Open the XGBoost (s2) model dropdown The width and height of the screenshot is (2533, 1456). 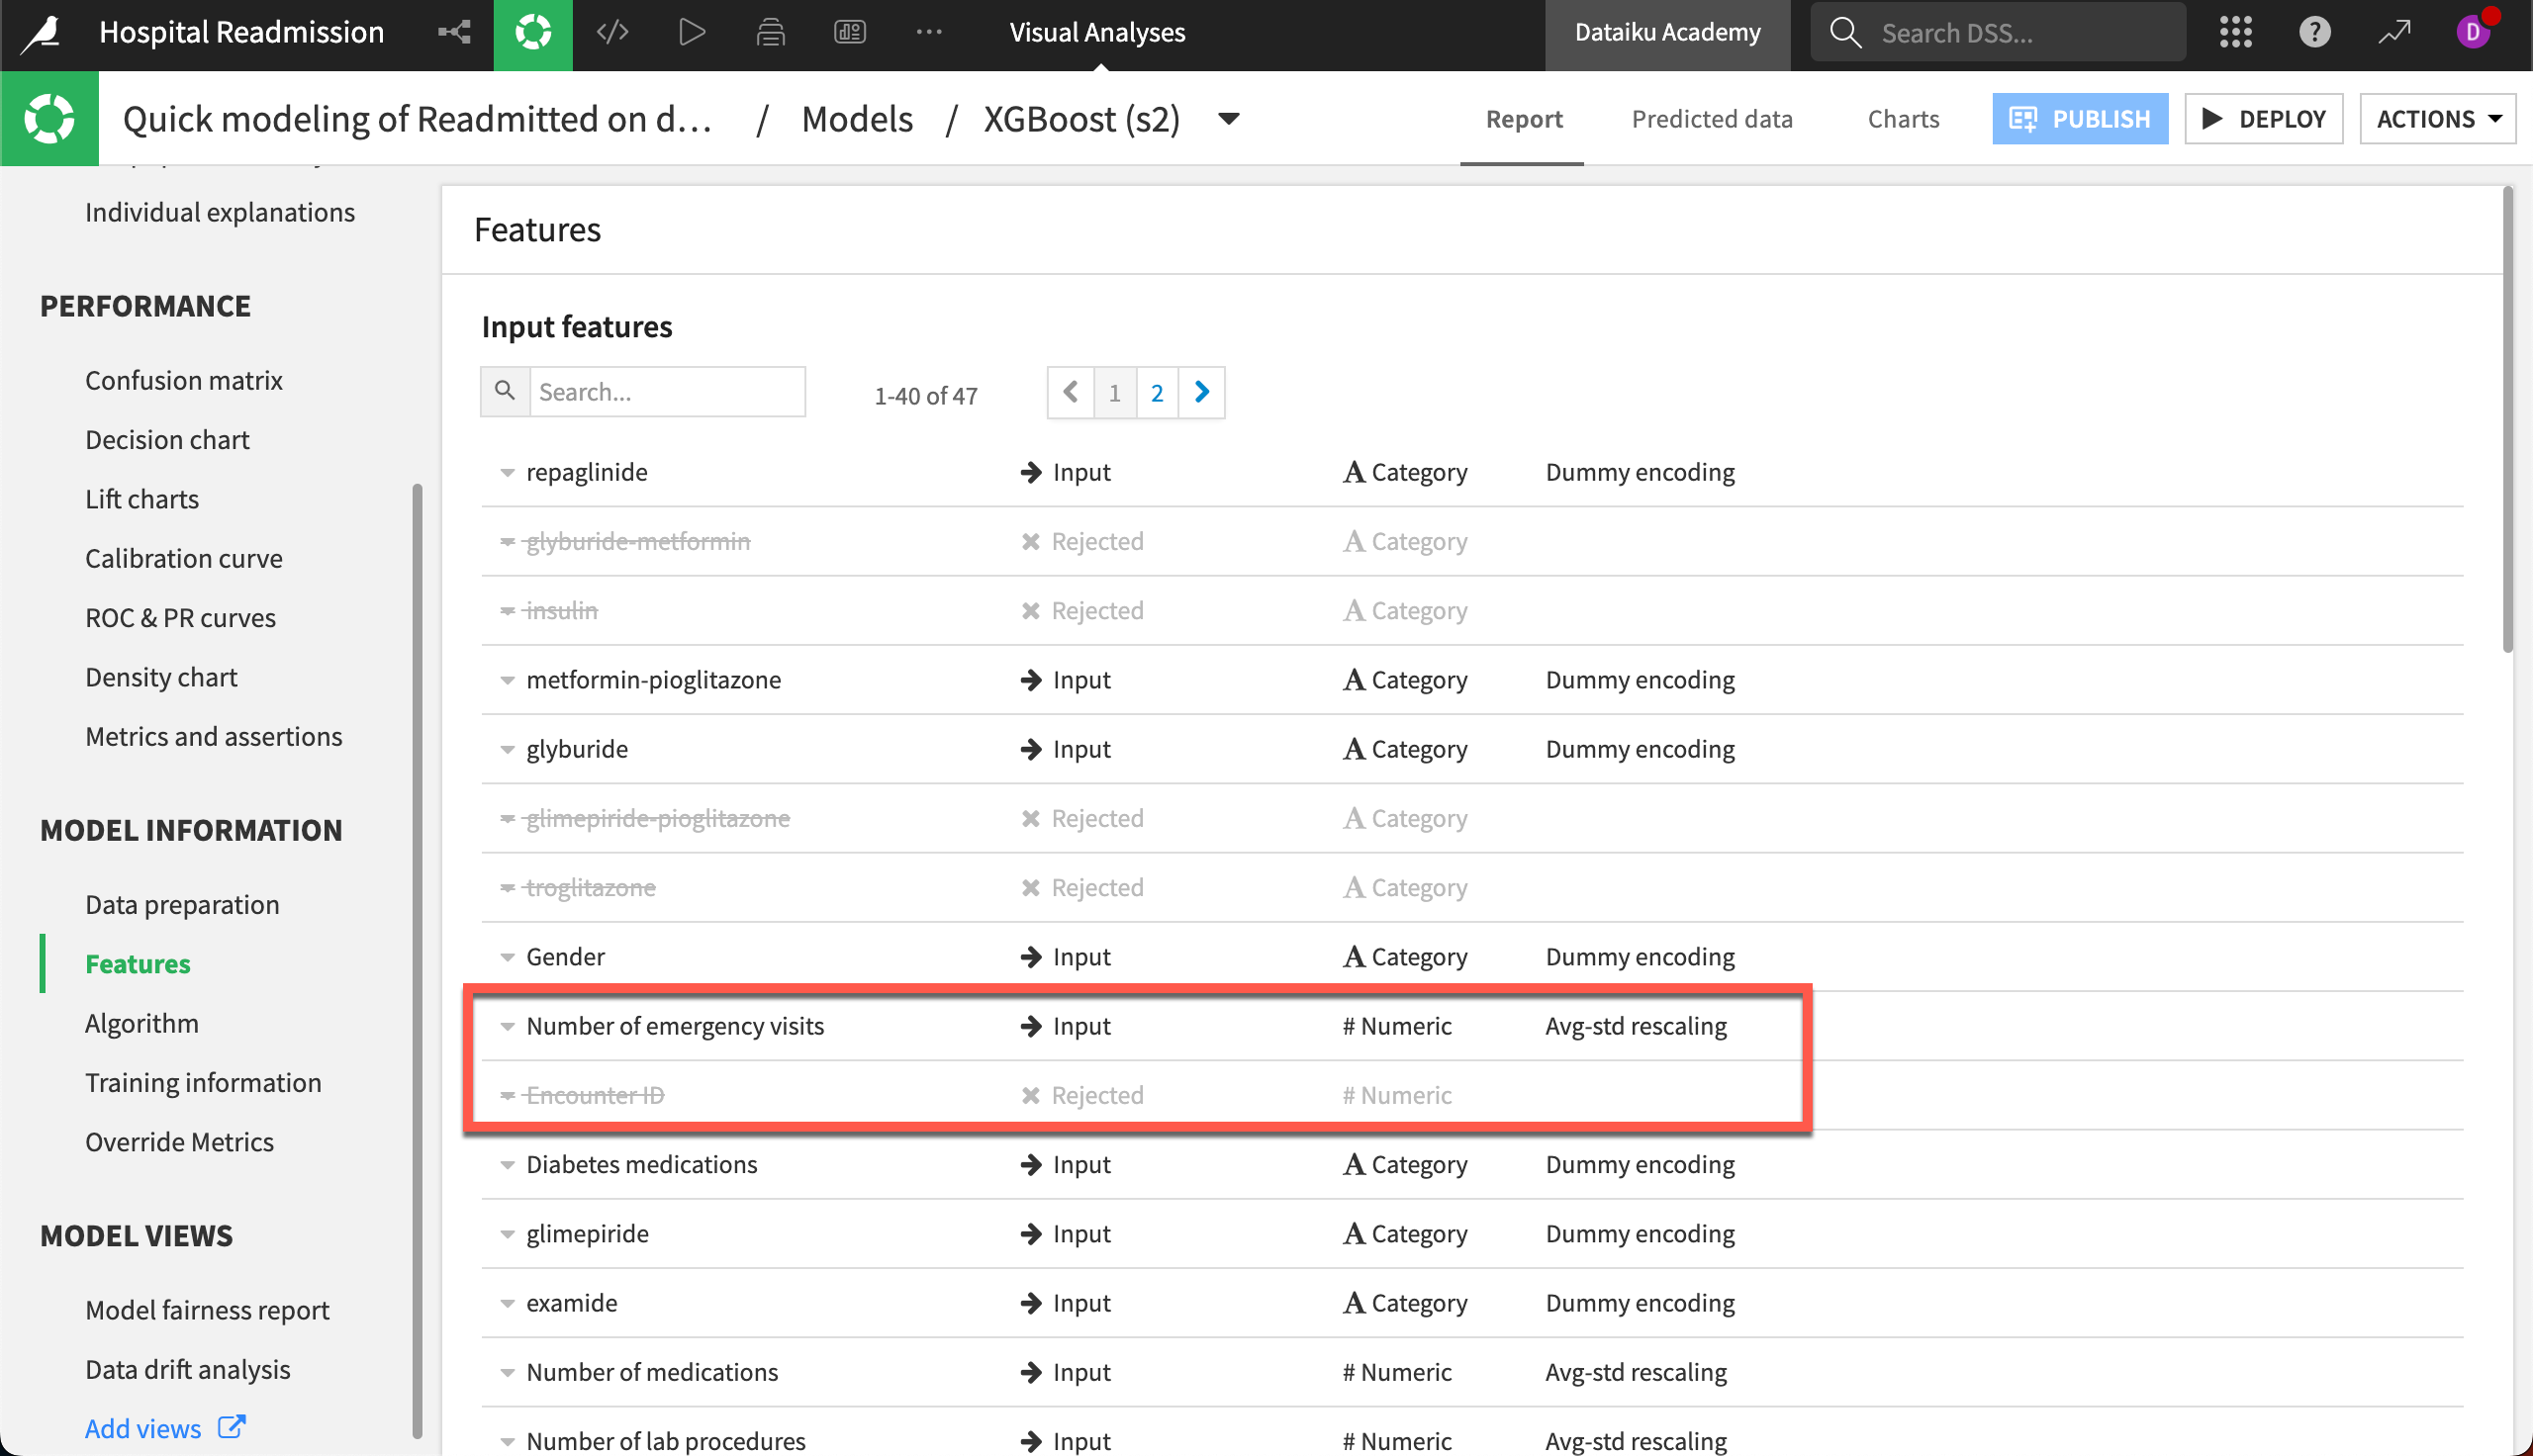point(1228,118)
